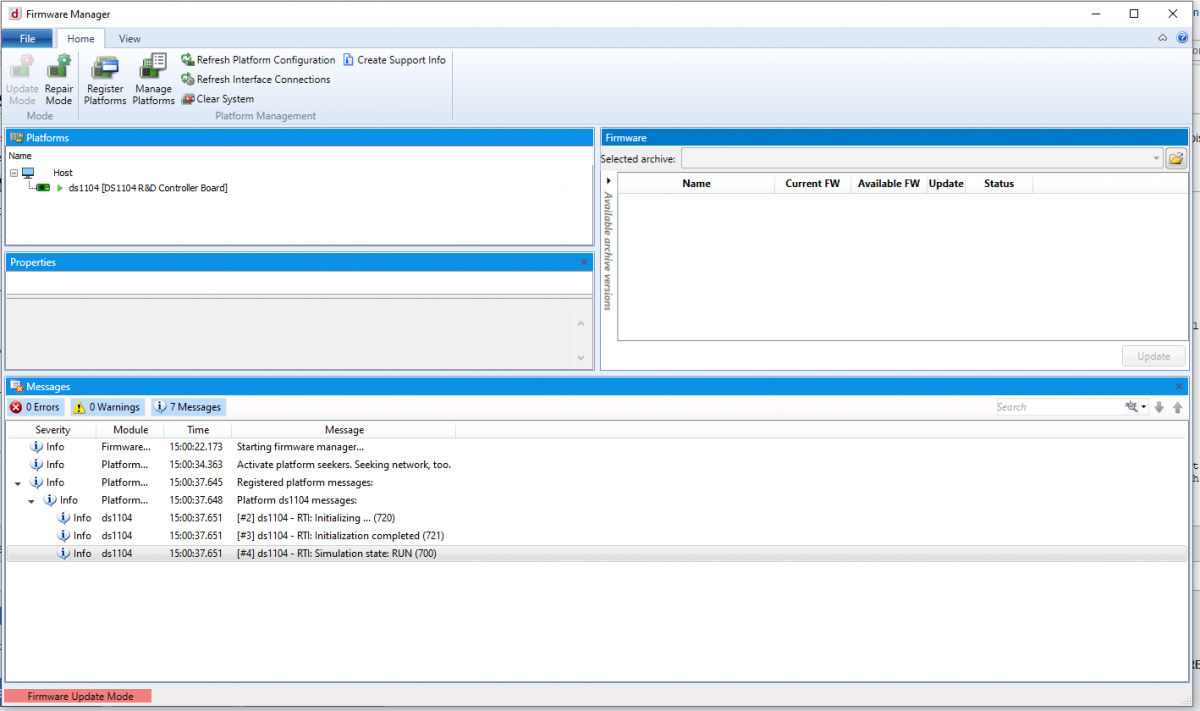Open the Selected archive dropdown

[1156, 158]
